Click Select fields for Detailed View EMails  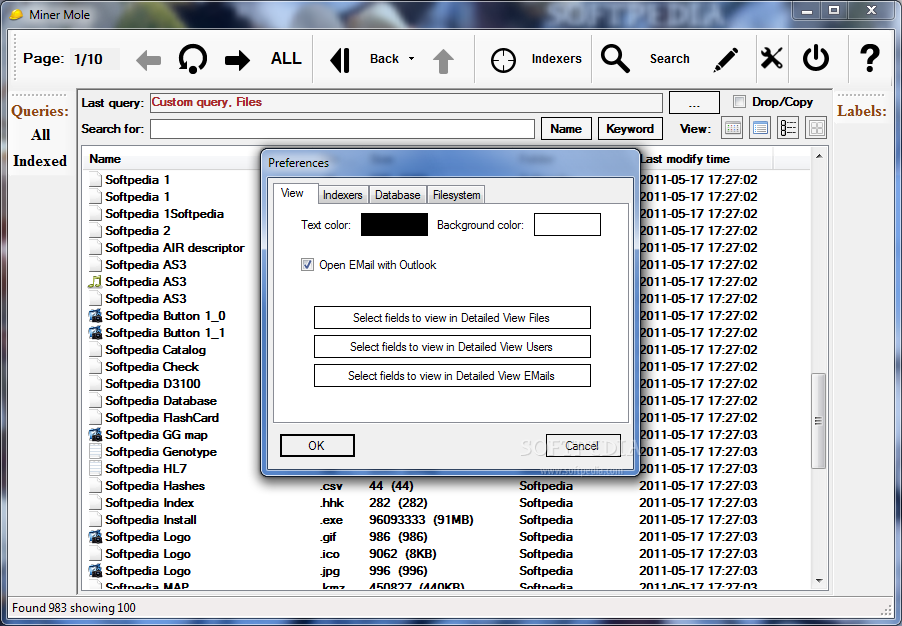[x=452, y=376]
